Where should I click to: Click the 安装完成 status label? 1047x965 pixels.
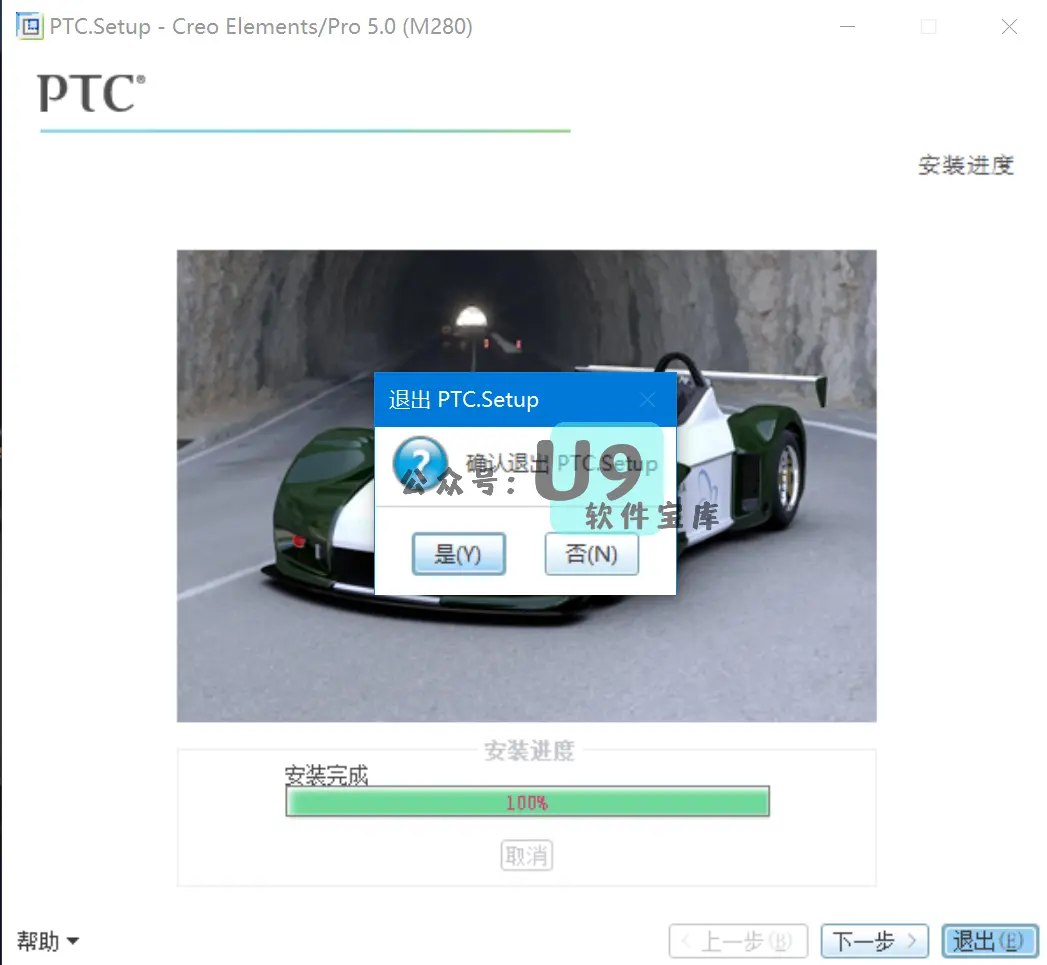pyautogui.click(x=326, y=775)
